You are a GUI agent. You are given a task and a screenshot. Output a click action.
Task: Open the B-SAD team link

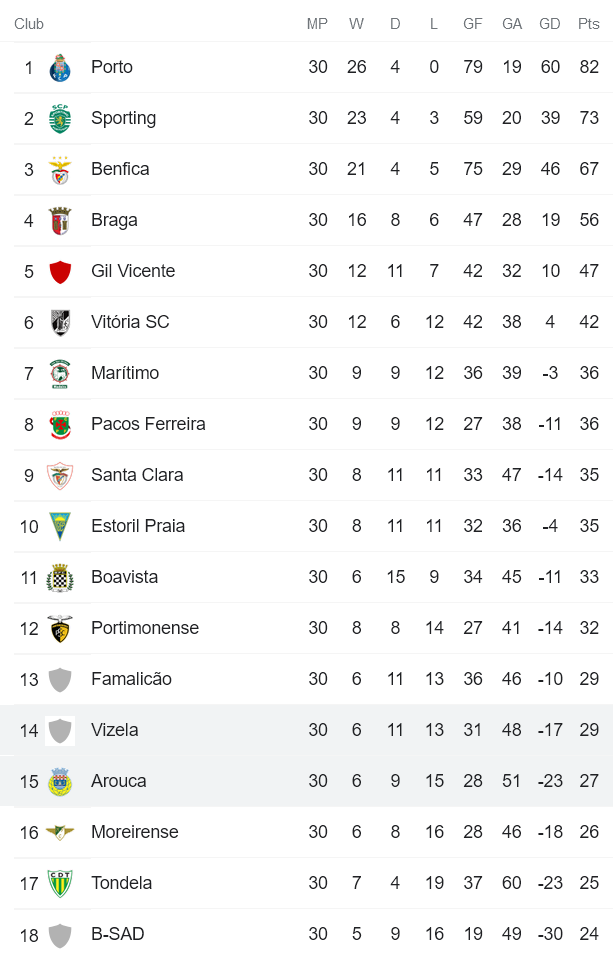pos(118,934)
